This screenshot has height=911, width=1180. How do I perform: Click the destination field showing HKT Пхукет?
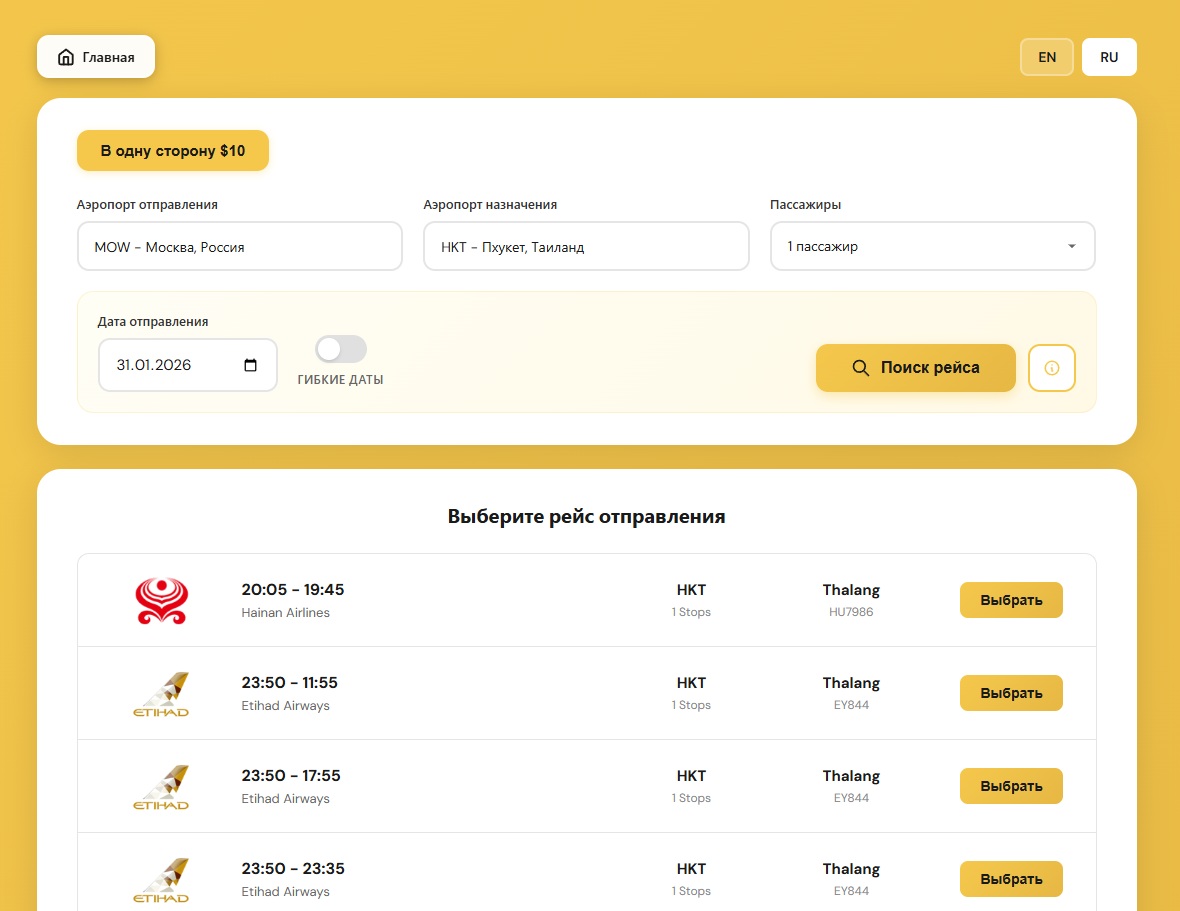[586, 246]
